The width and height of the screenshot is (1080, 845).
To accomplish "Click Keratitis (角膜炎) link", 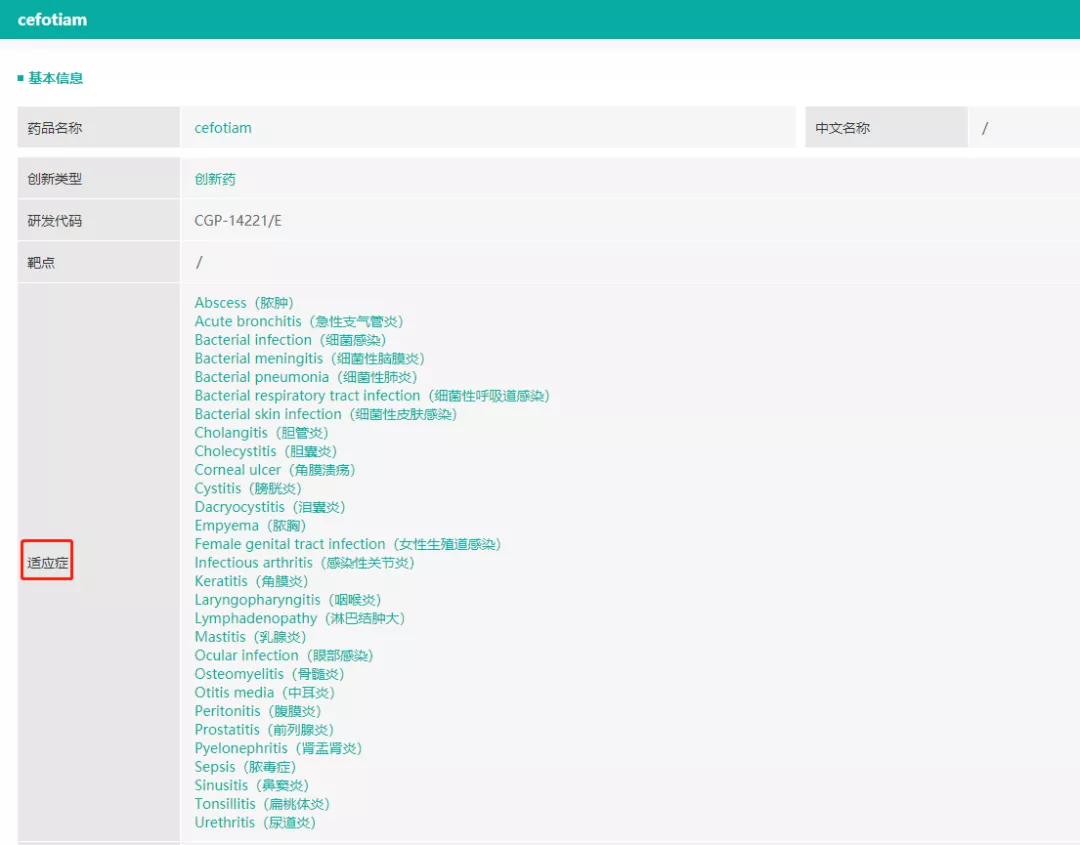I will (251, 582).
